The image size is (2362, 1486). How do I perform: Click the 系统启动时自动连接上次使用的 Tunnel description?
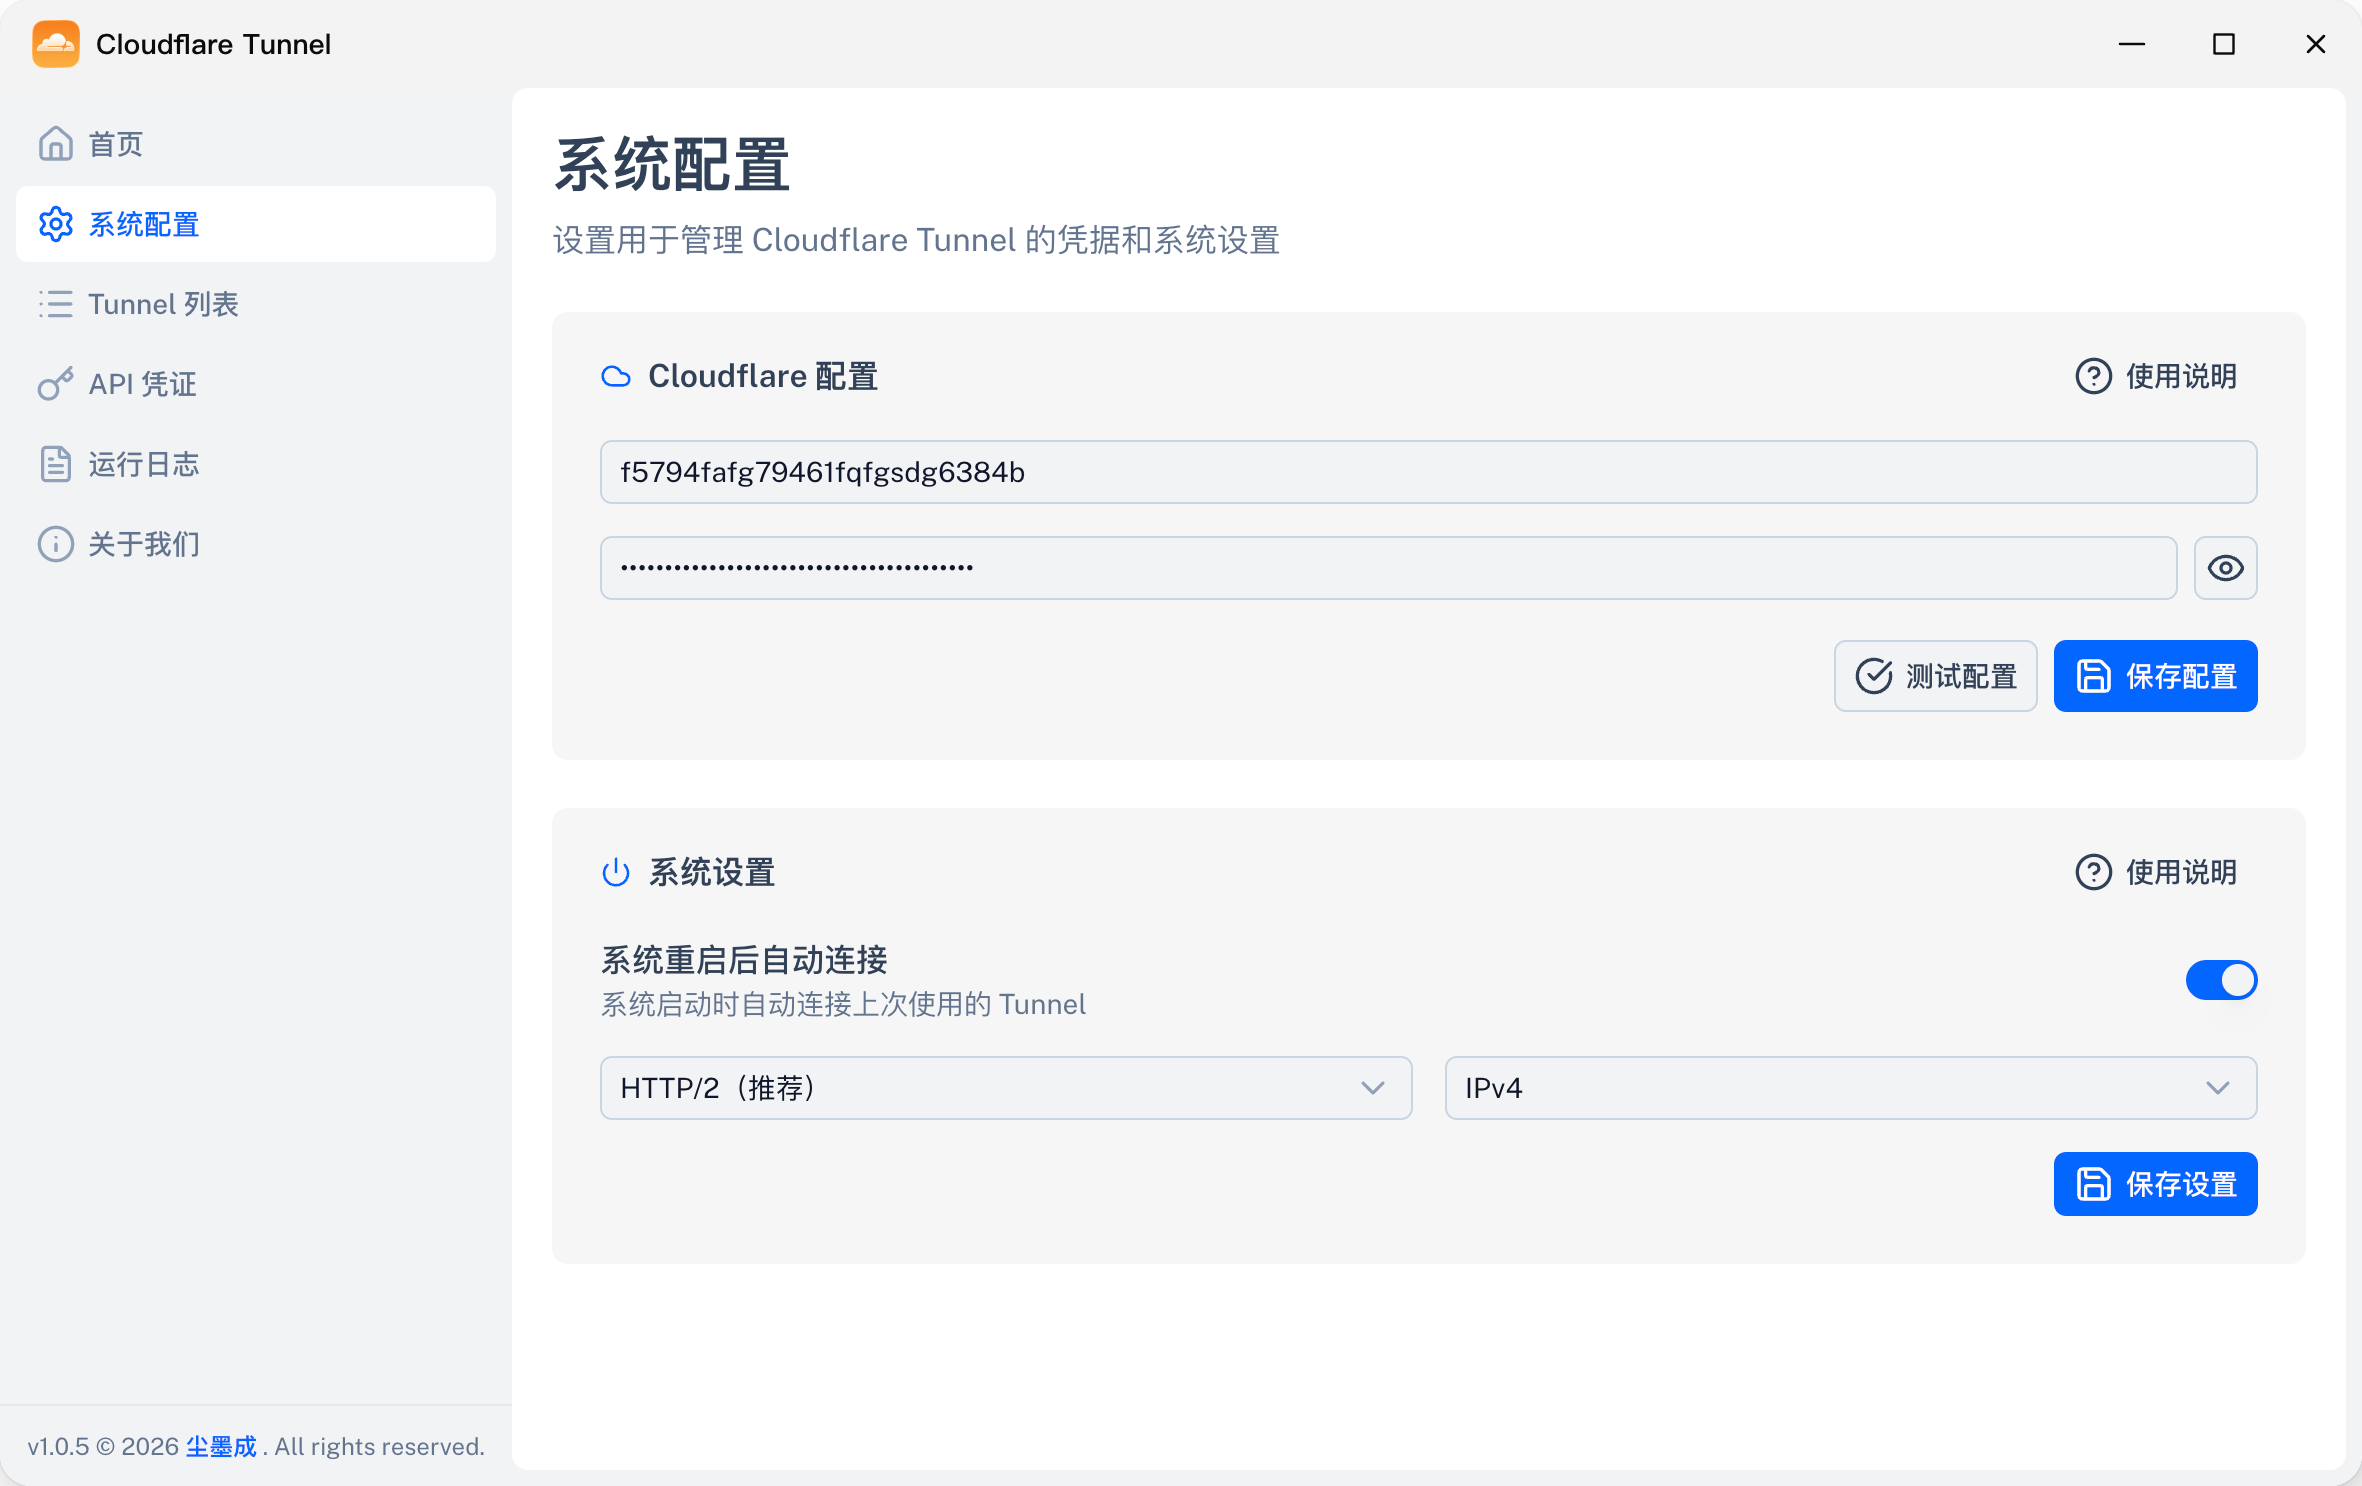843,1004
